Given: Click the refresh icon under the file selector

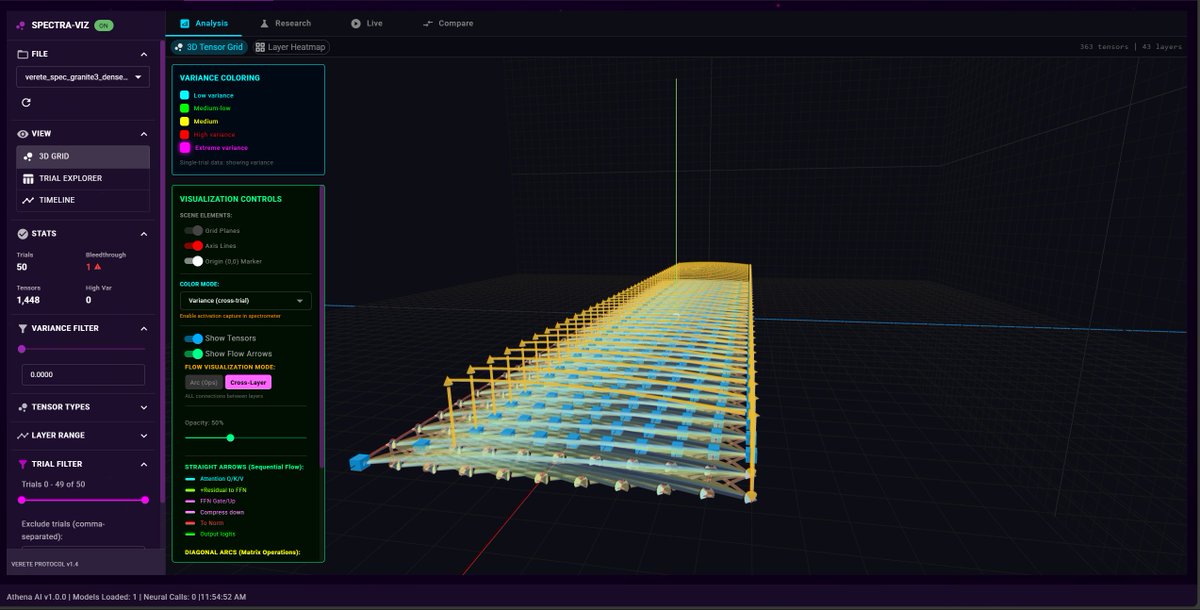Looking at the screenshot, I should 26,102.
